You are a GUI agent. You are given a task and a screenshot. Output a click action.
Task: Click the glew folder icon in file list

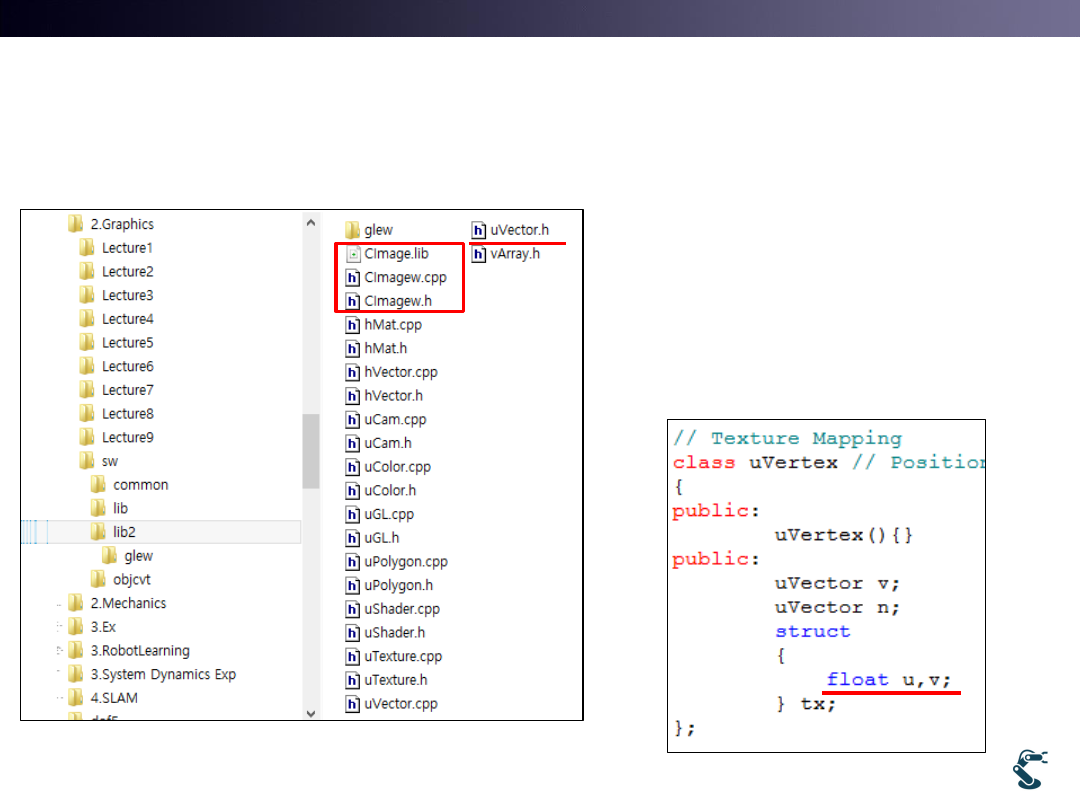tap(352, 230)
